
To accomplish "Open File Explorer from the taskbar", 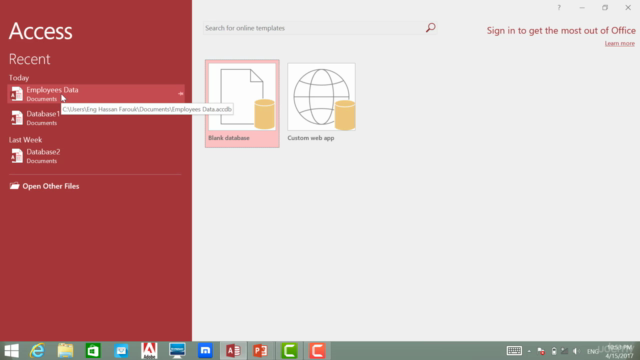I will click(65, 351).
